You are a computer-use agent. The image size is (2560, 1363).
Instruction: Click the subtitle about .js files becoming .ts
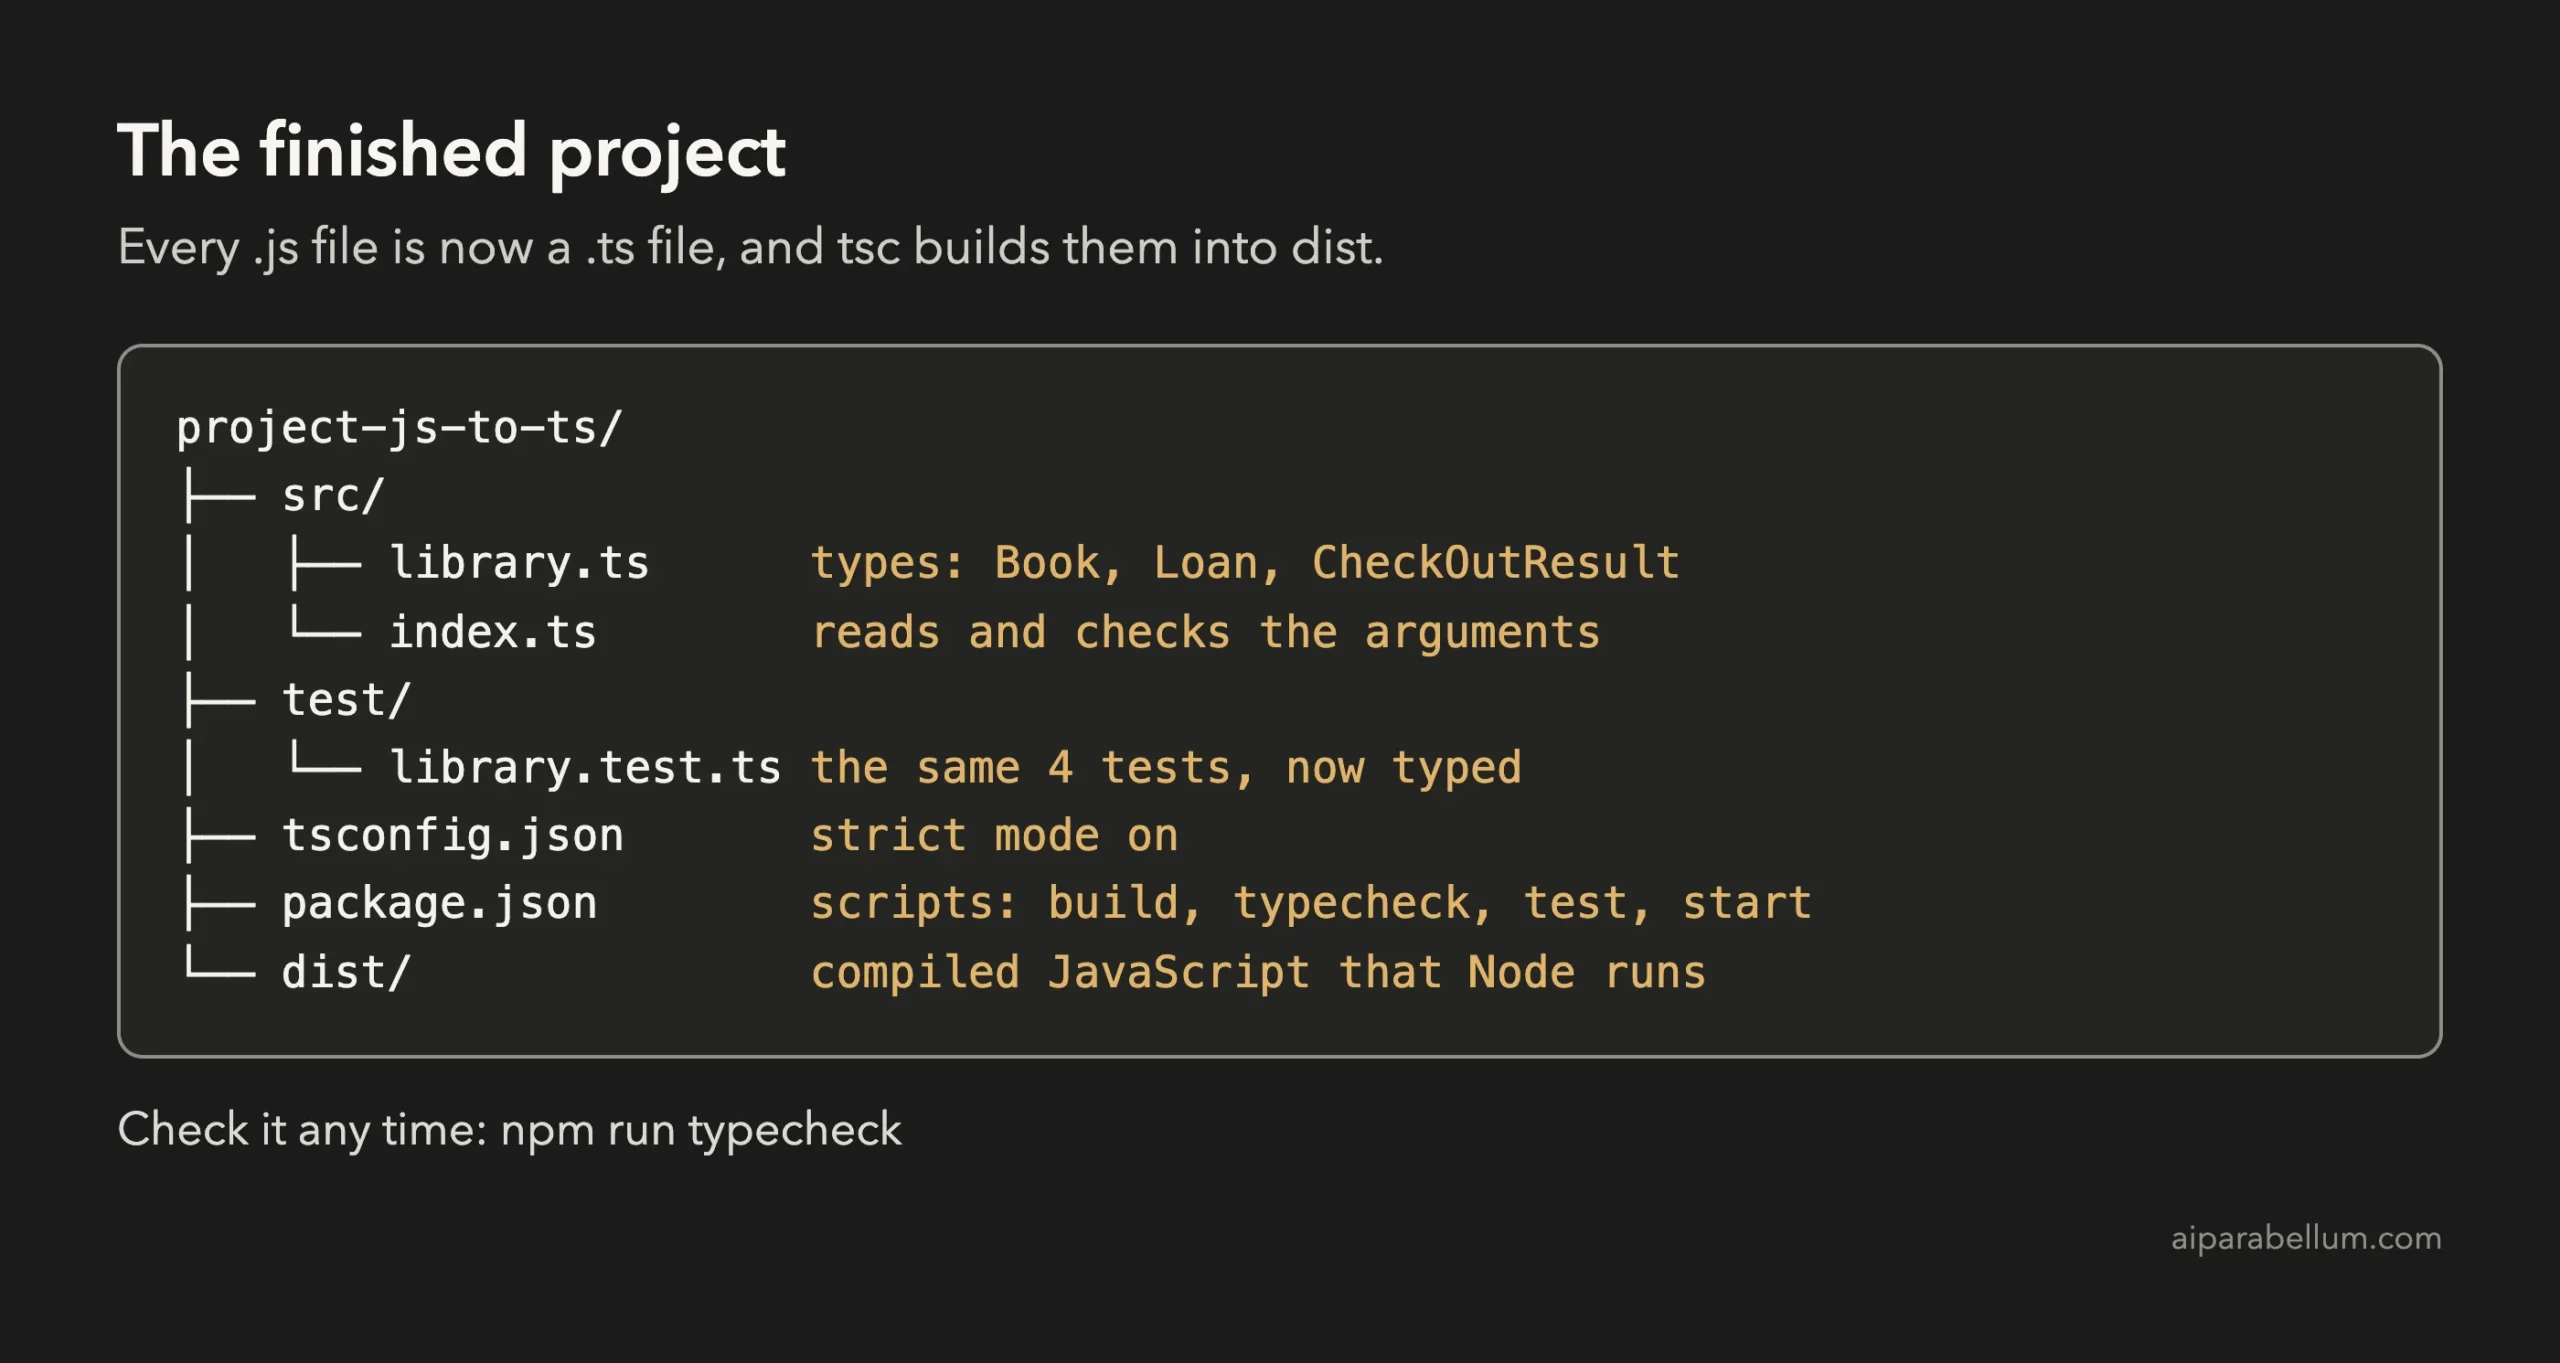click(750, 247)
